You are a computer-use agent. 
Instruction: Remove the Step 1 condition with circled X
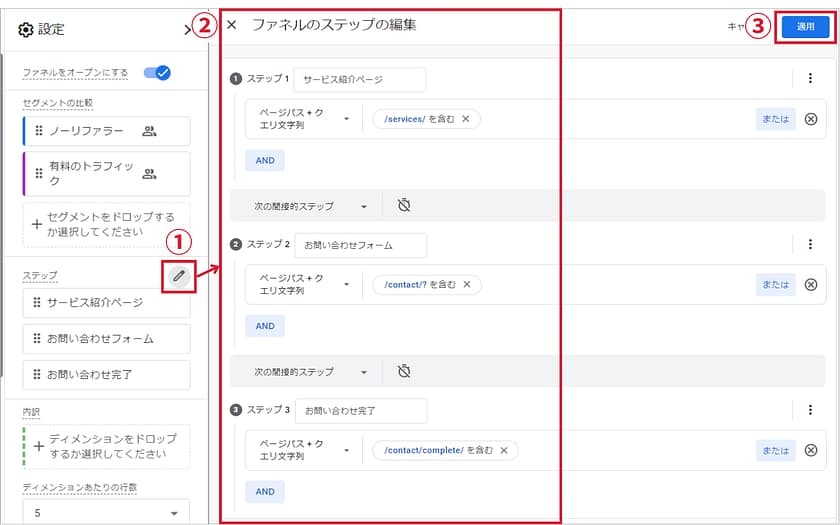[x=810, y=119]
